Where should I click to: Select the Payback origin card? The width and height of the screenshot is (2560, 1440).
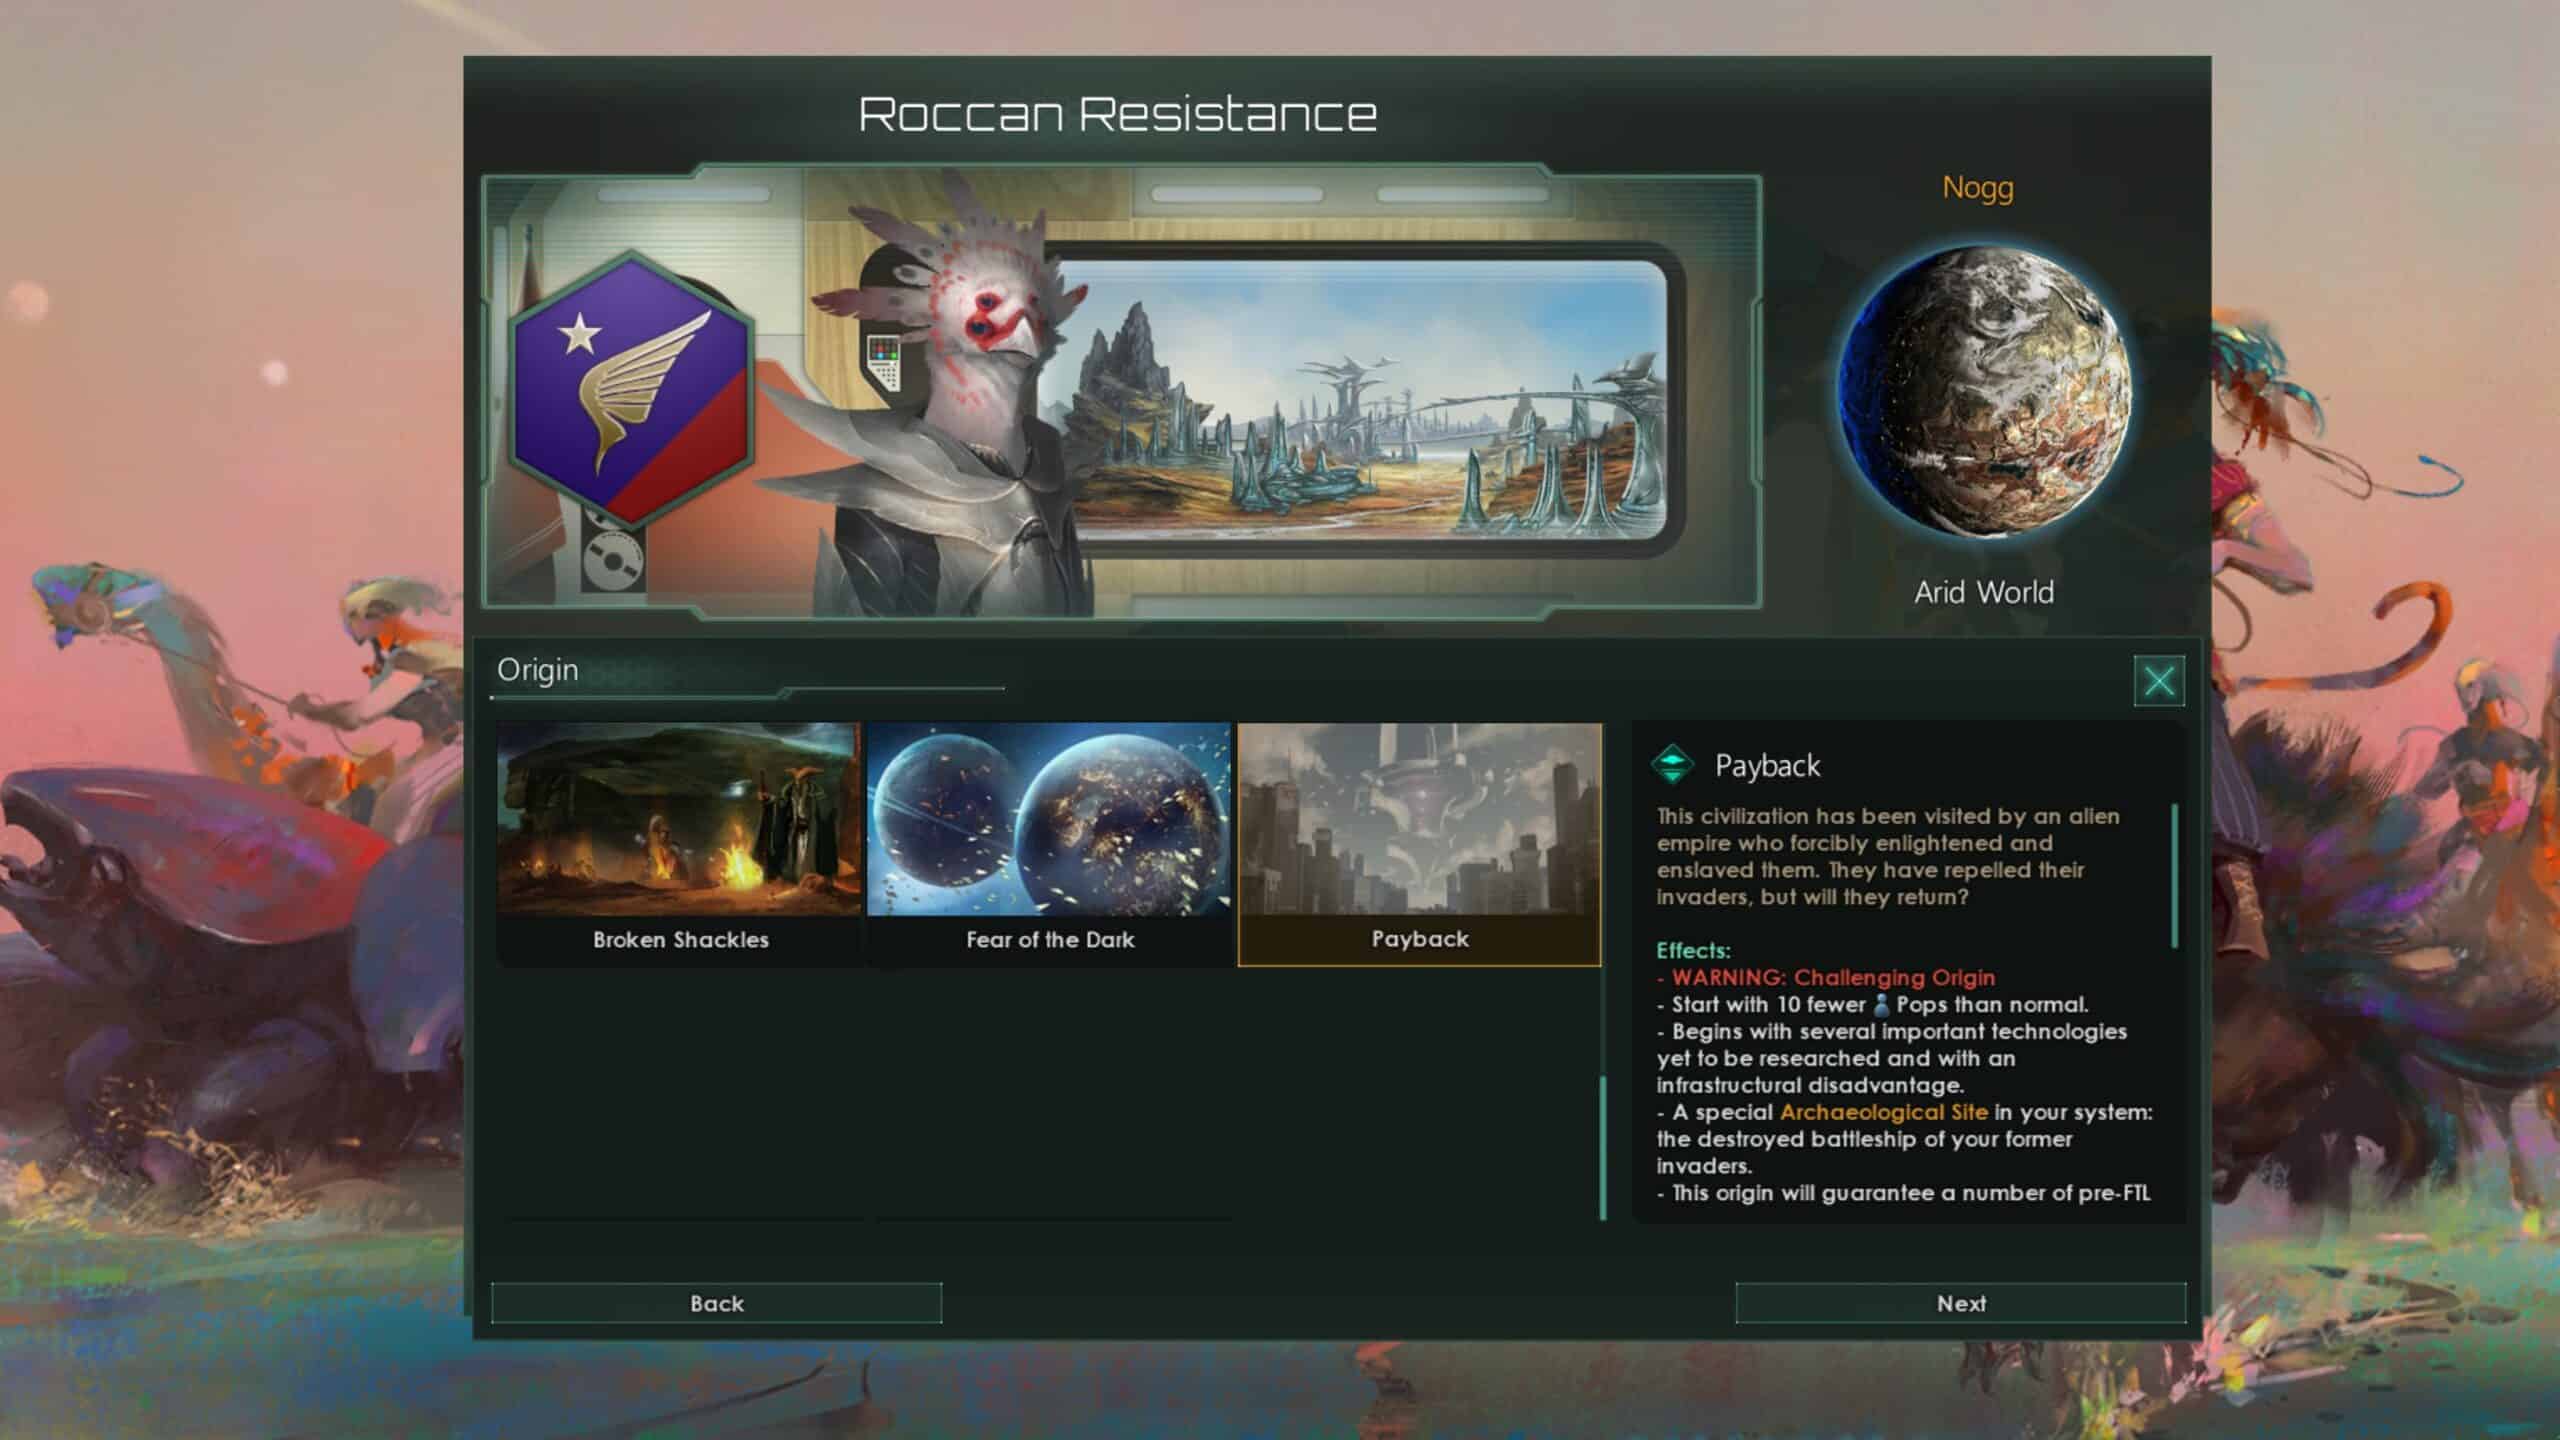coord(1419,844)
